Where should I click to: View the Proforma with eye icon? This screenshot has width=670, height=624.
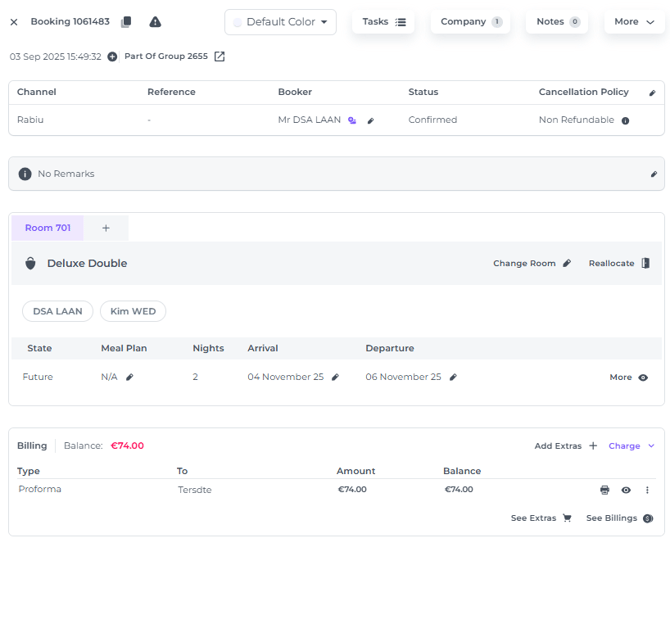626,490
